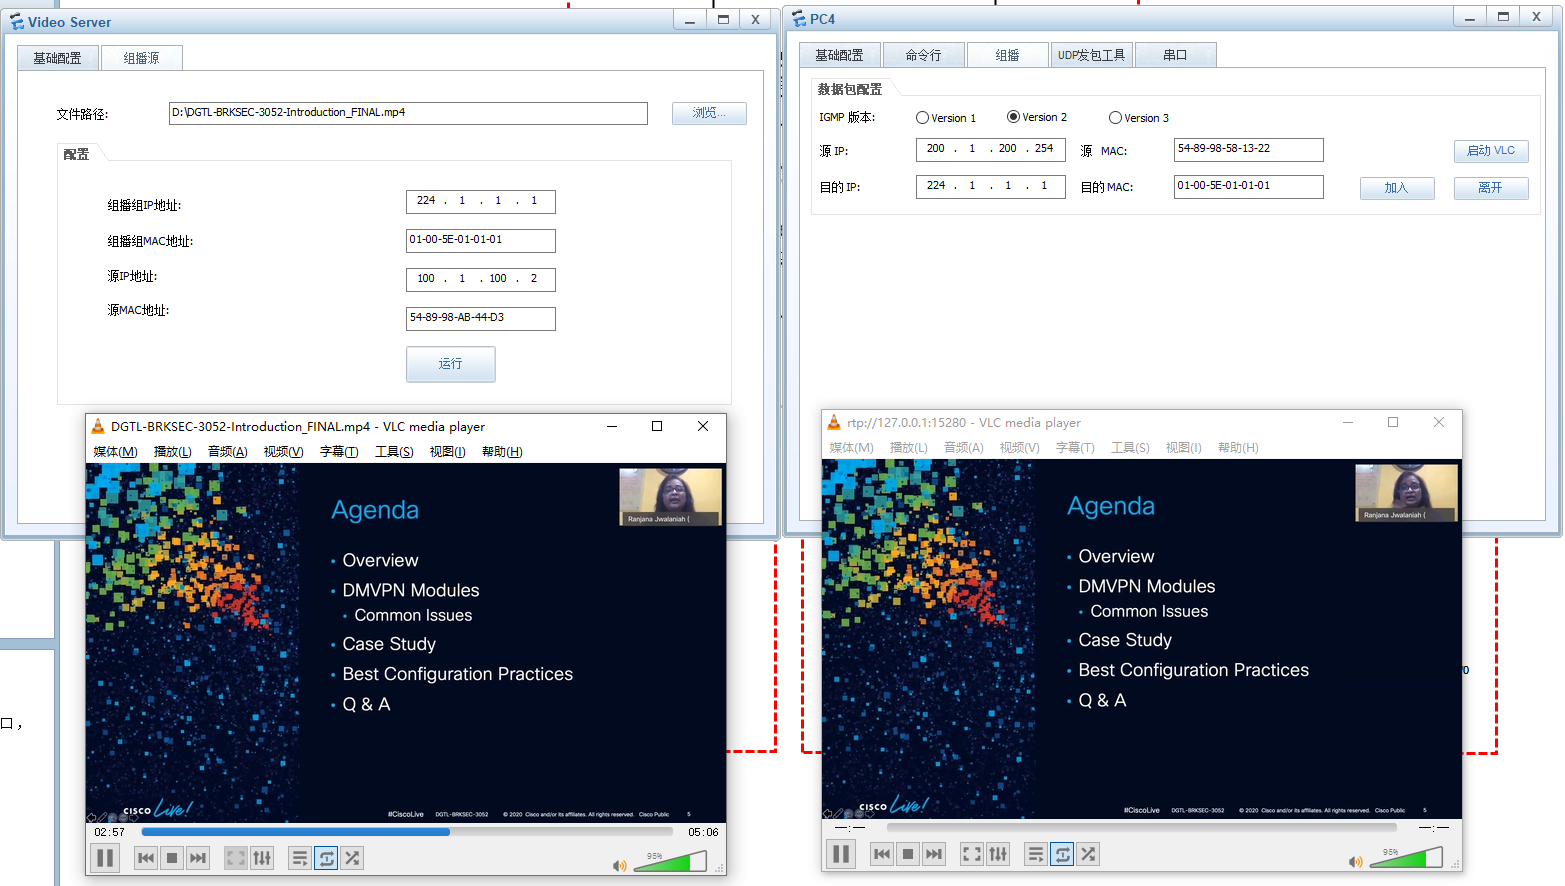1565x886 pixels.
Task: Stop playback in left VLC player
Action: coord(172,858)
